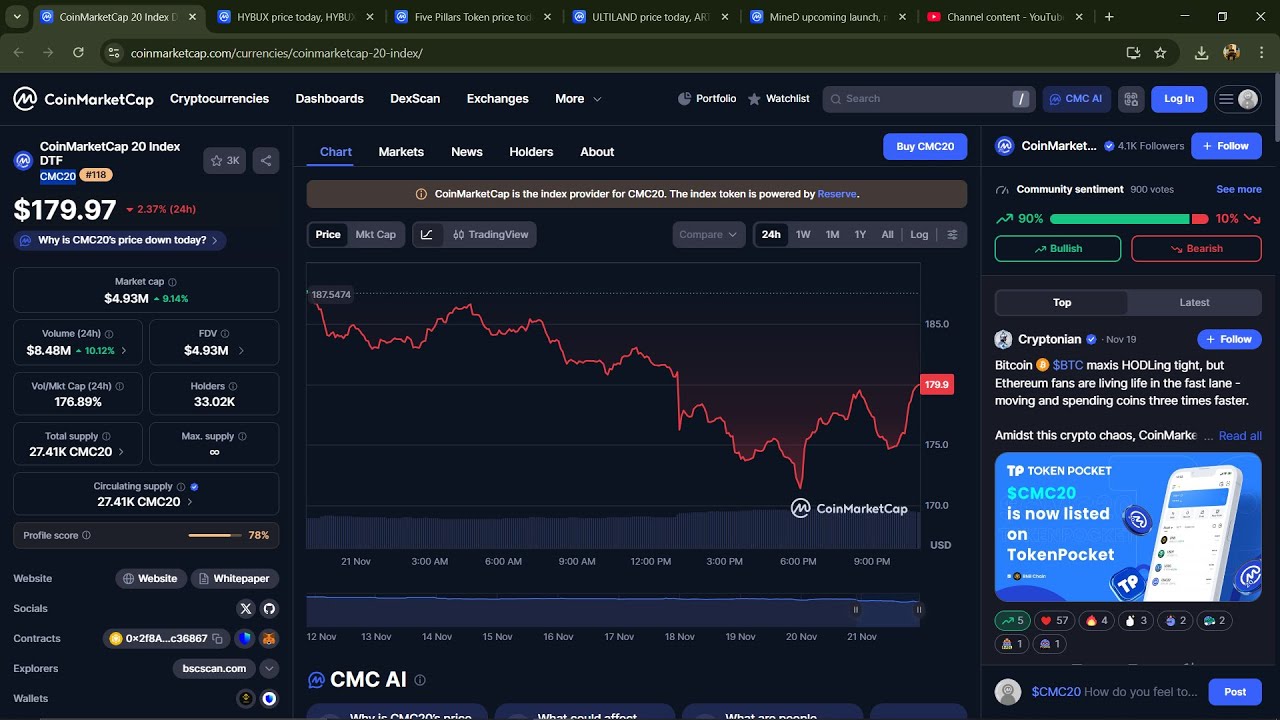The height and width of the screenshot is (720, 1280).
Task: Toggle Log scale
Action: tap(919, 235)
